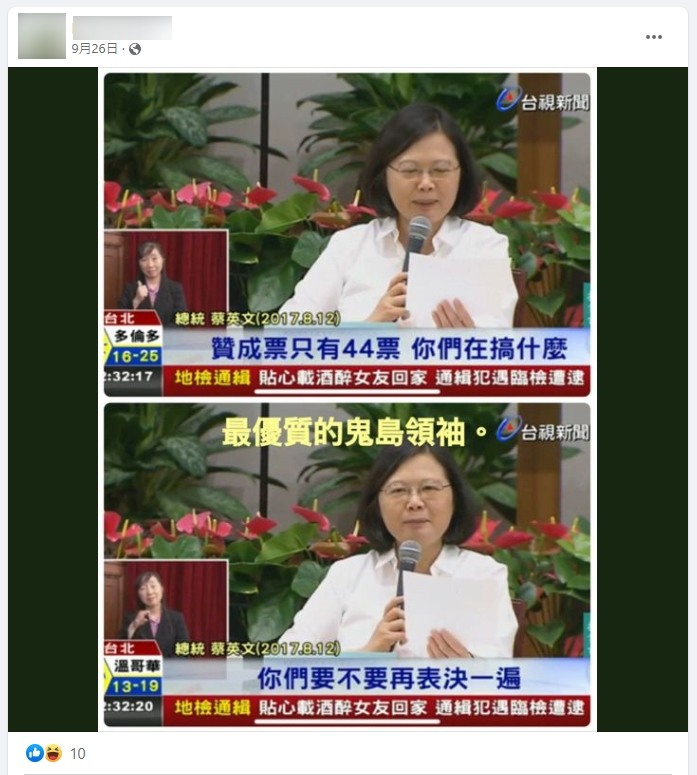Click the dark green margin left of the photo
The height and width of the screenshot is (775, 697).
(x=53, y=399)
